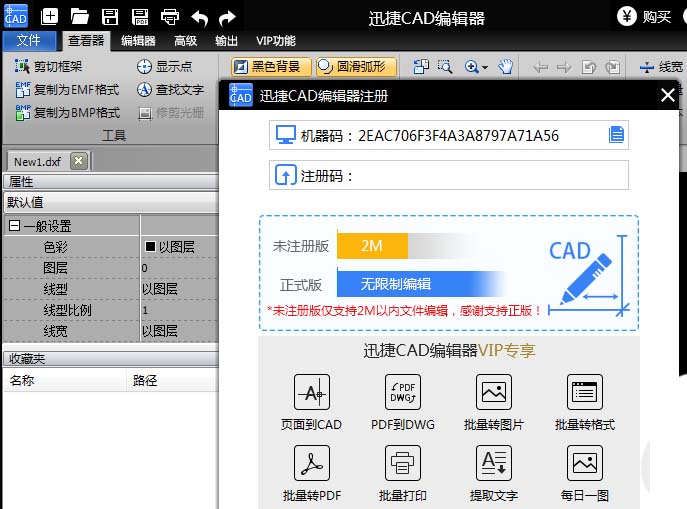Click 复制为EMF格式
This screenshot has height=509, width=687.
pyautogui.click(x=67, y=89)
